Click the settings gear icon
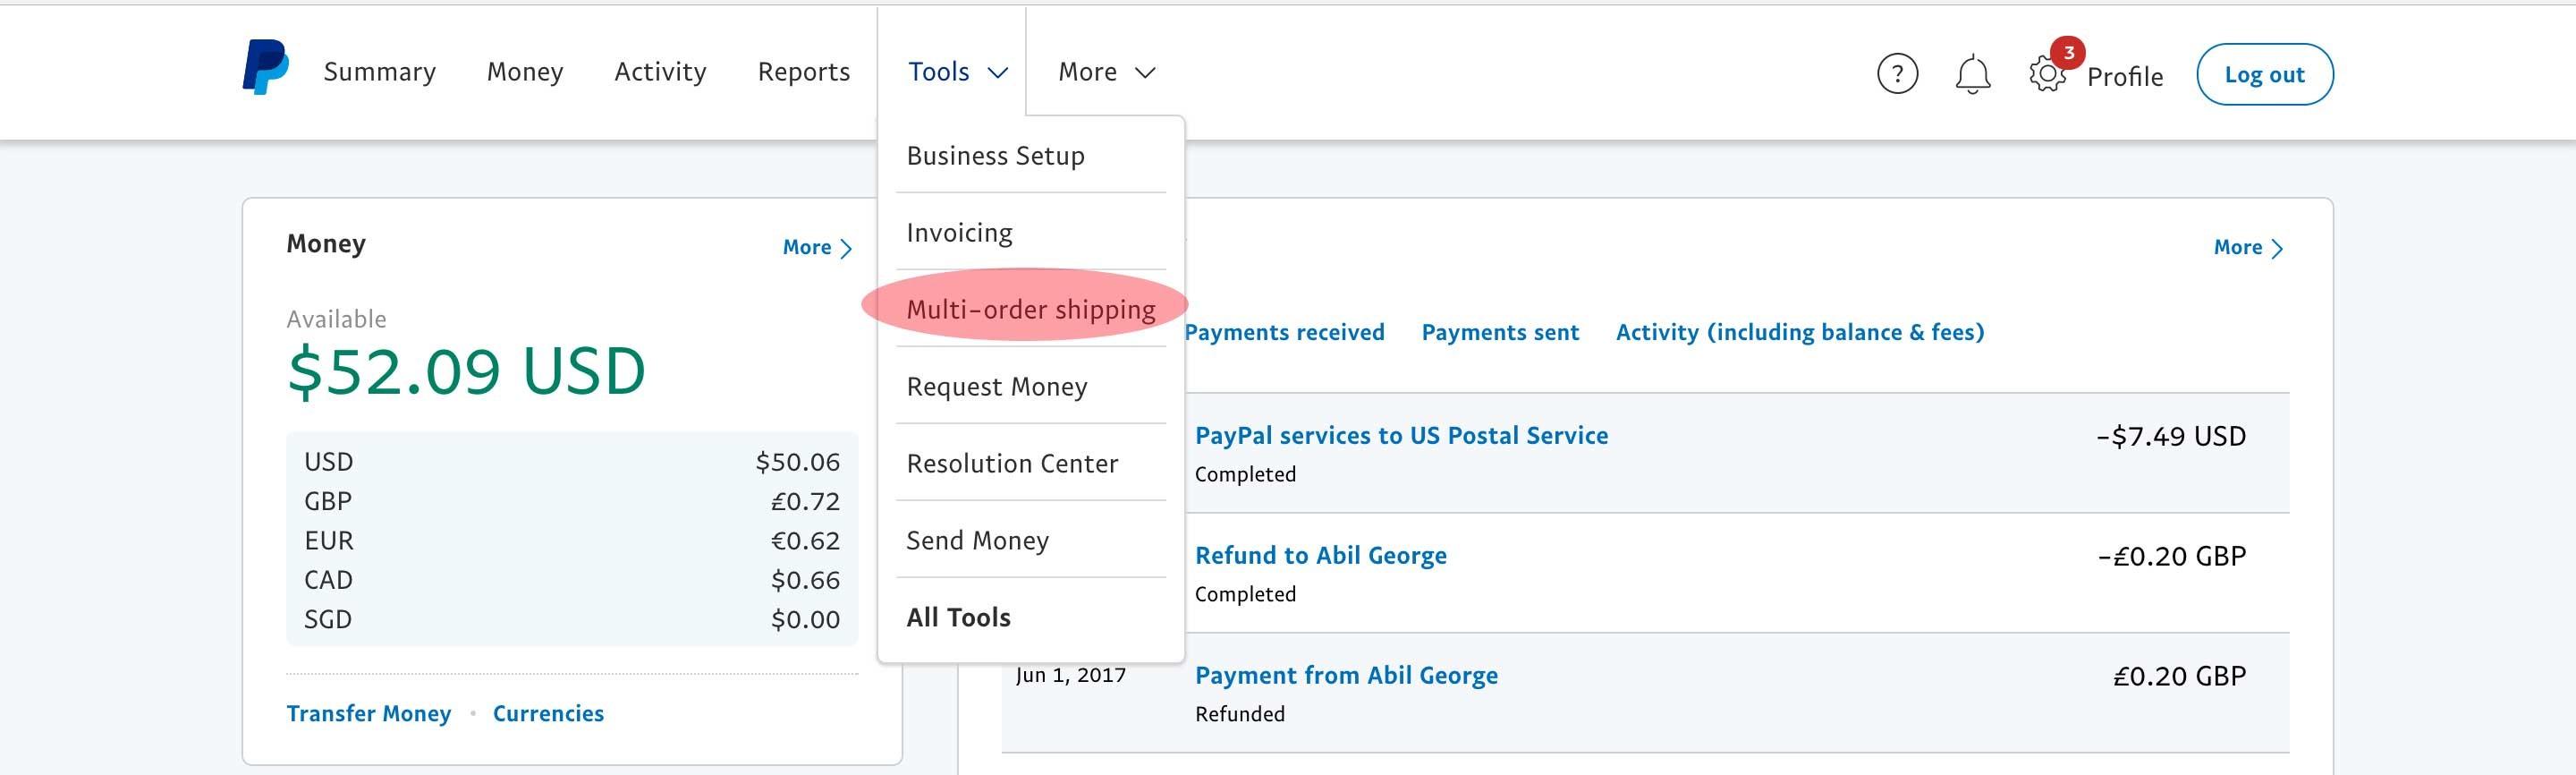Image resolution: width=2576 pixels, height=775 pixels. click(x=2047, y=74)
